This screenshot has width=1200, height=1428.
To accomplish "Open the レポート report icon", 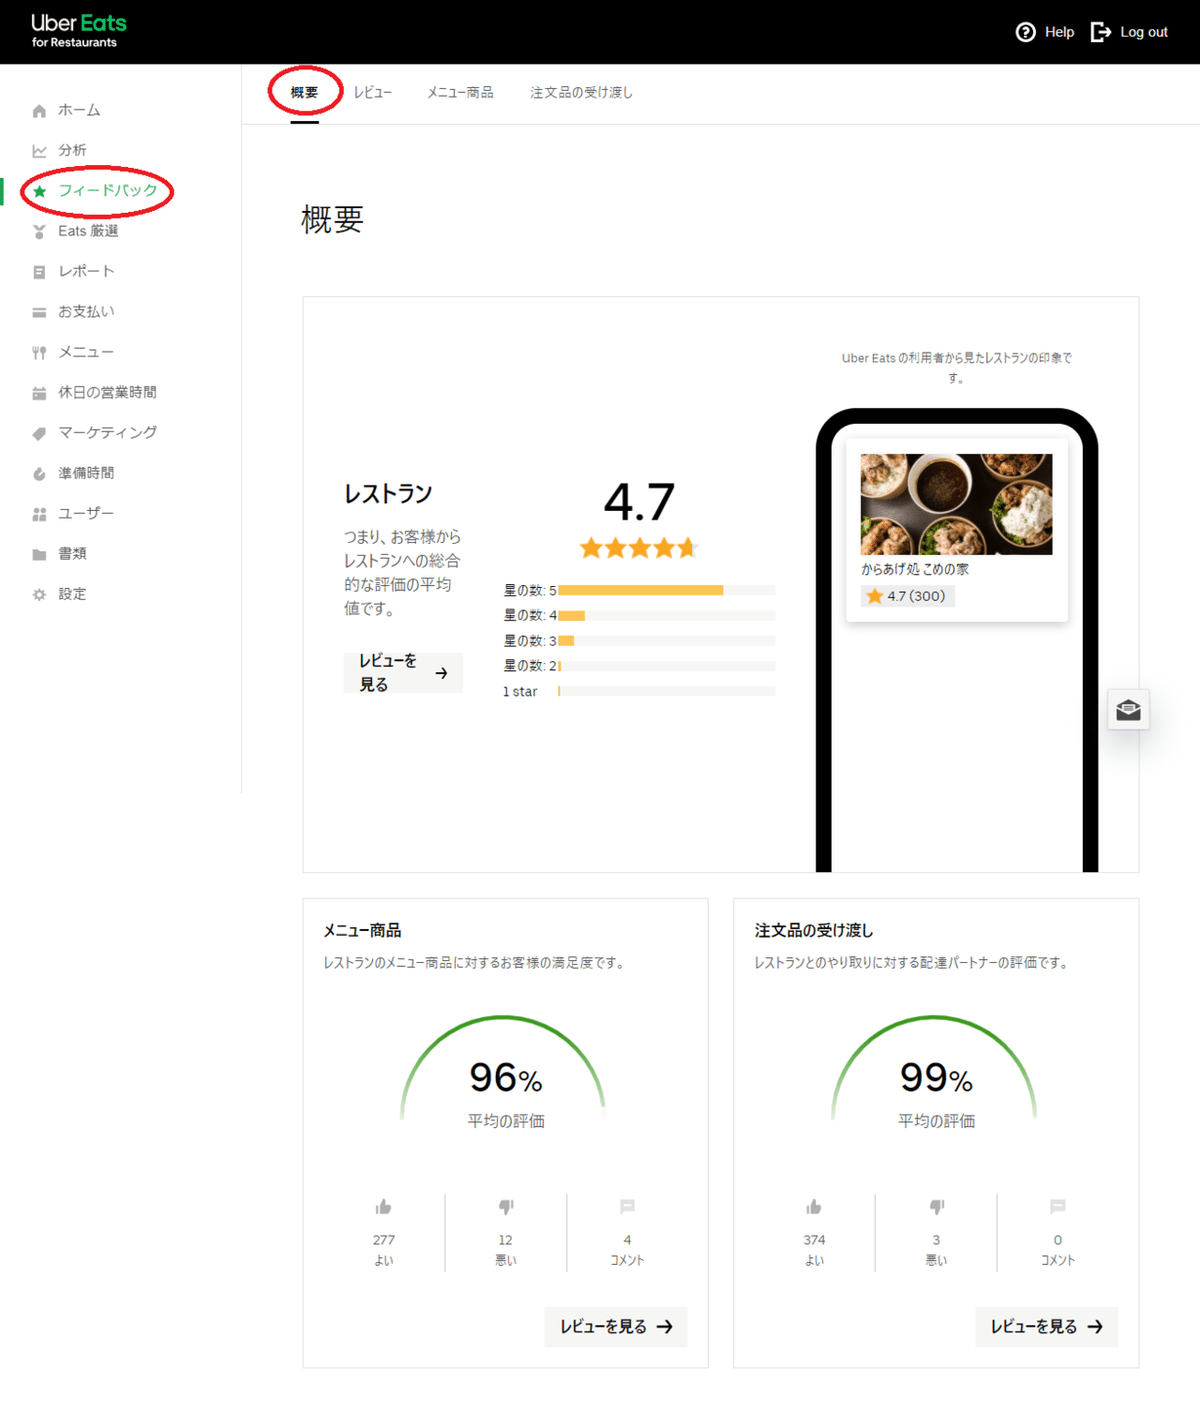I will (38, 271).
